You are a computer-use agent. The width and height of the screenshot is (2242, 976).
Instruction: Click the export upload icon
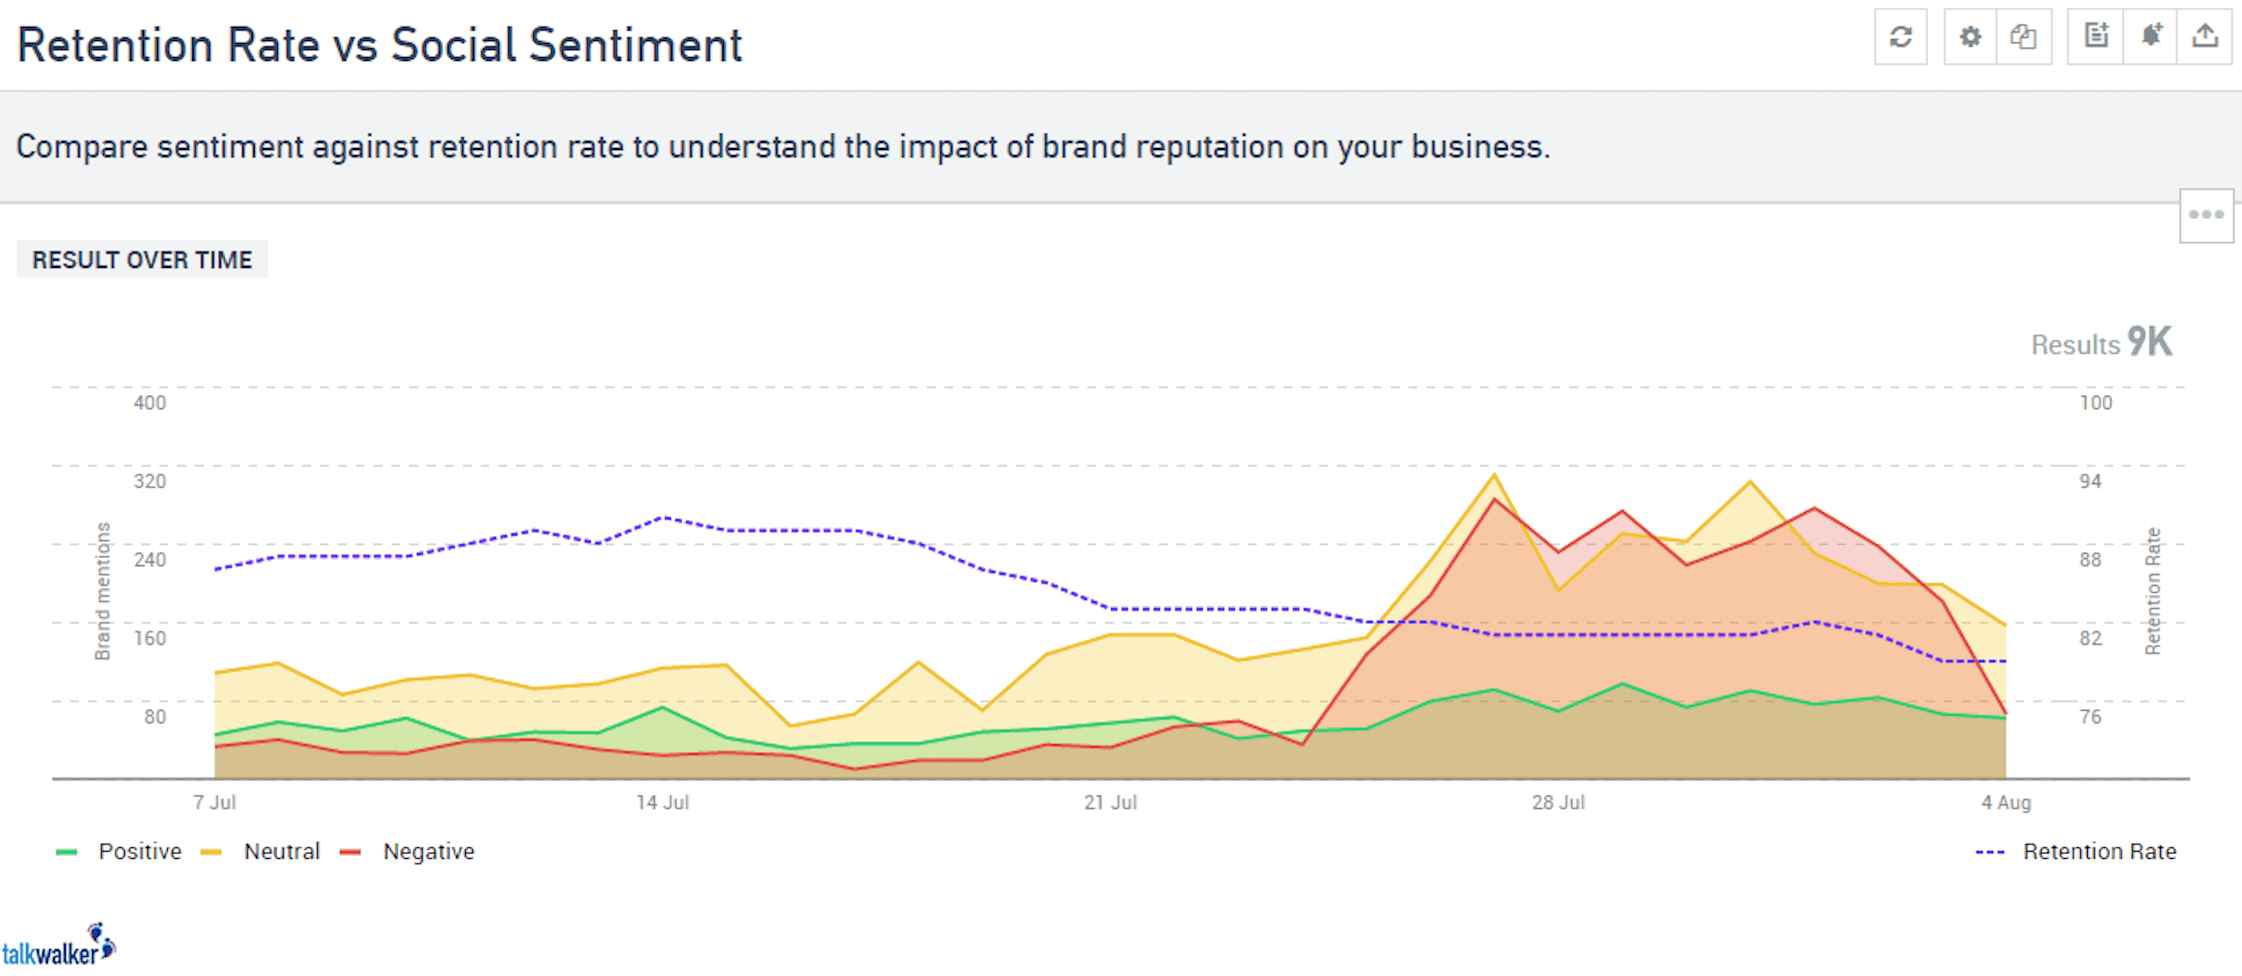pyautogui.click(x=2205, y=38)
